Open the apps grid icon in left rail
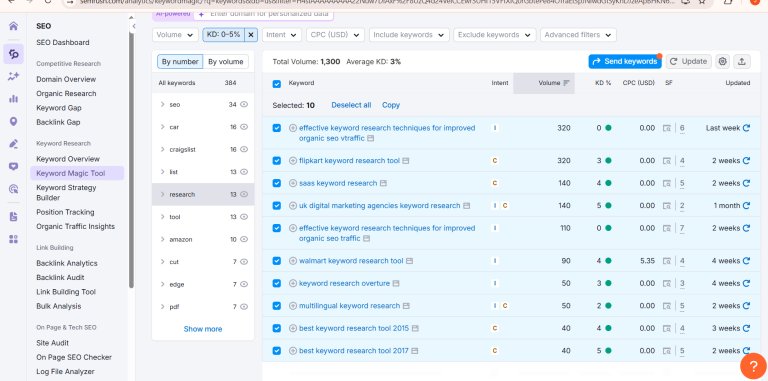Image resolution: width=768 pixels, height=381 pixels. pyautogui.click(x=13, y=239)
